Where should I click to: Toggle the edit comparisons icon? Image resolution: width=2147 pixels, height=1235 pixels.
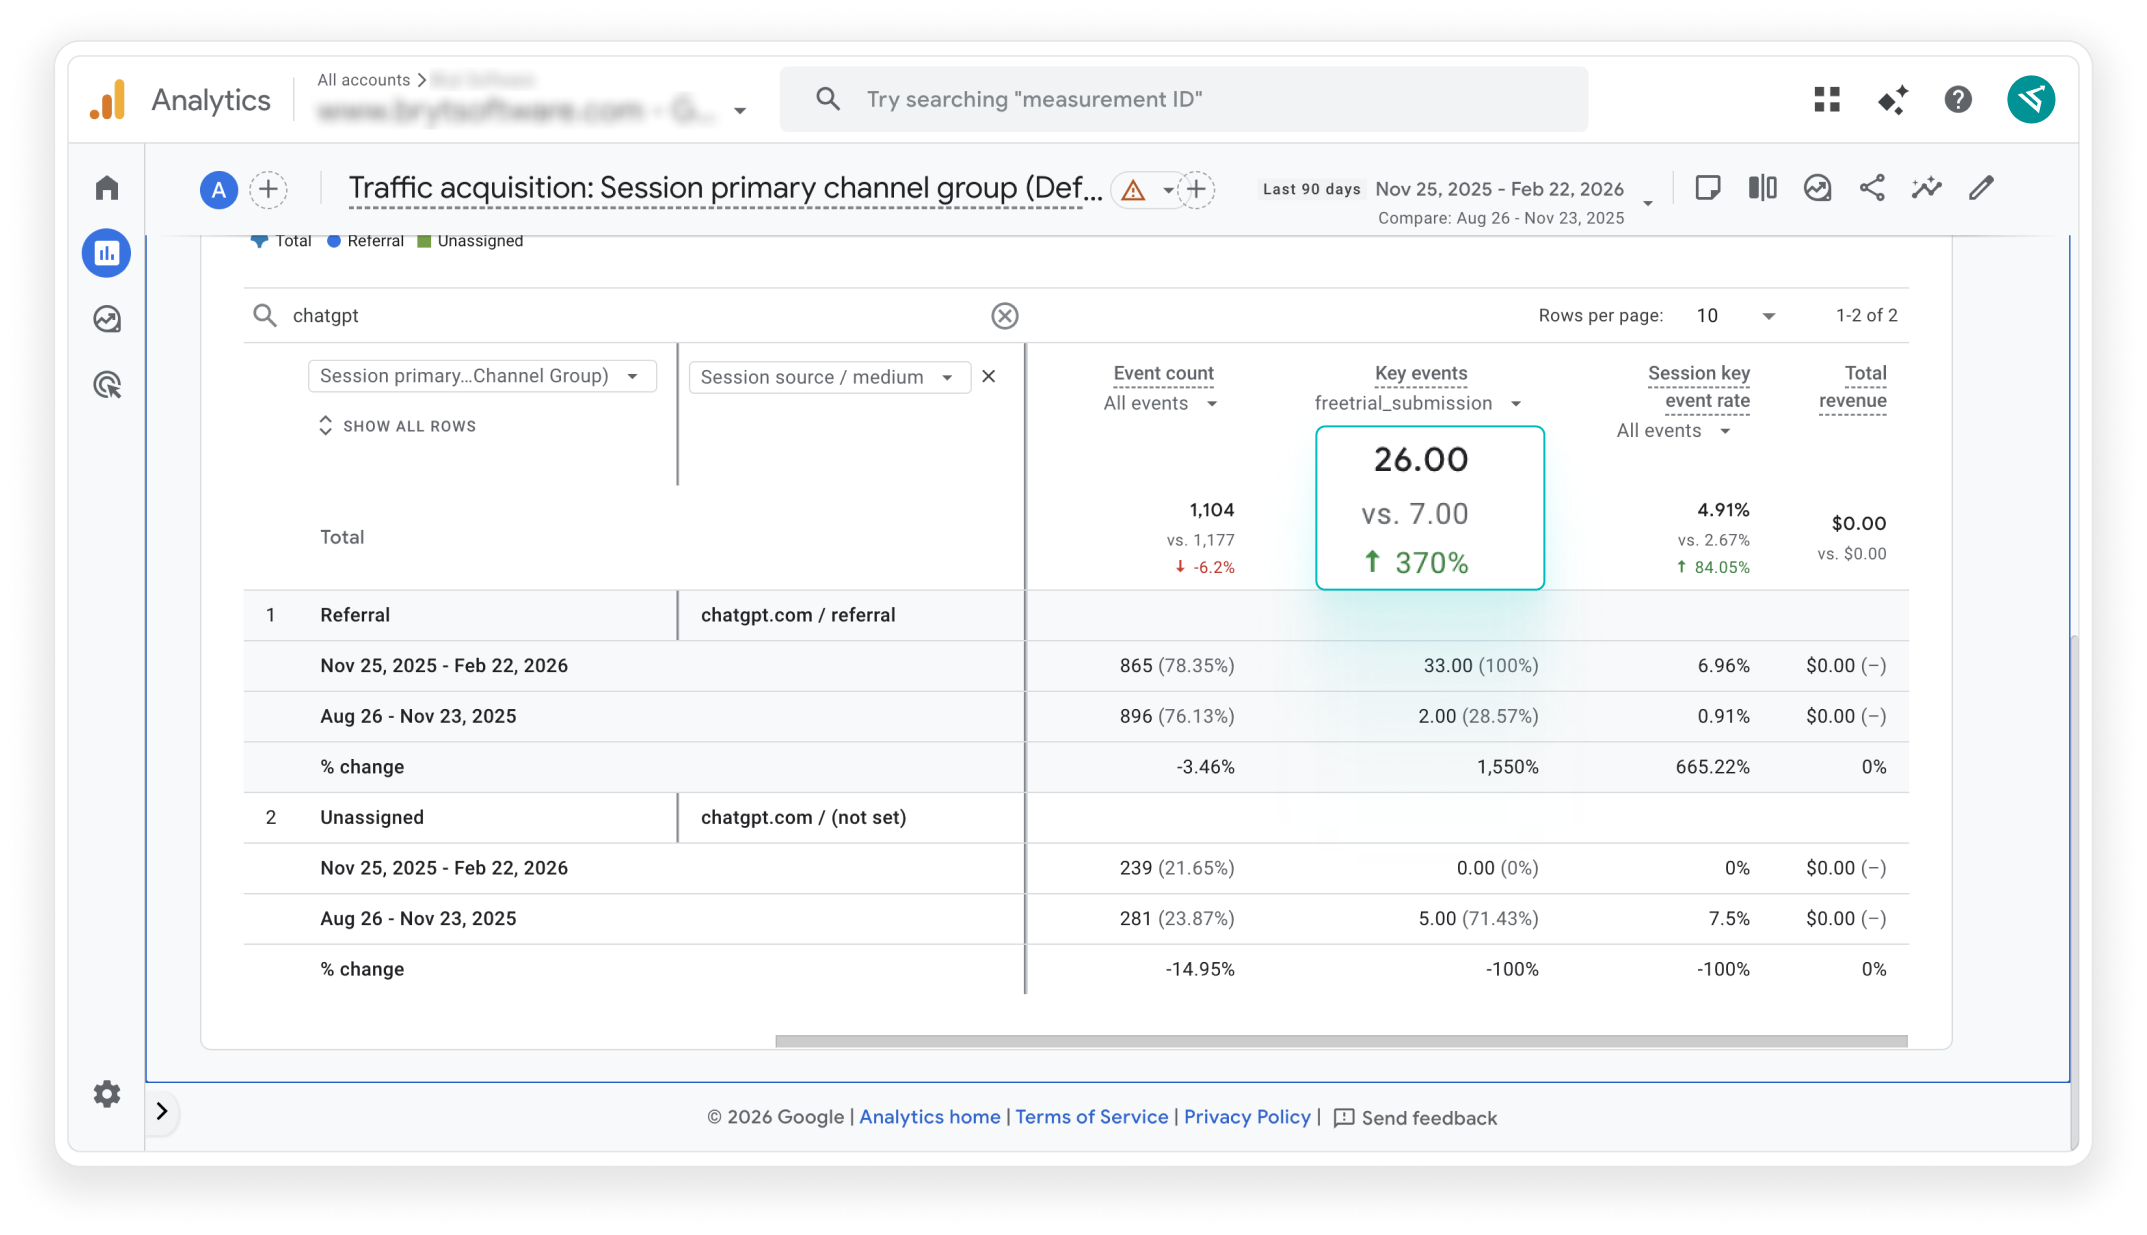(1762, 188)
